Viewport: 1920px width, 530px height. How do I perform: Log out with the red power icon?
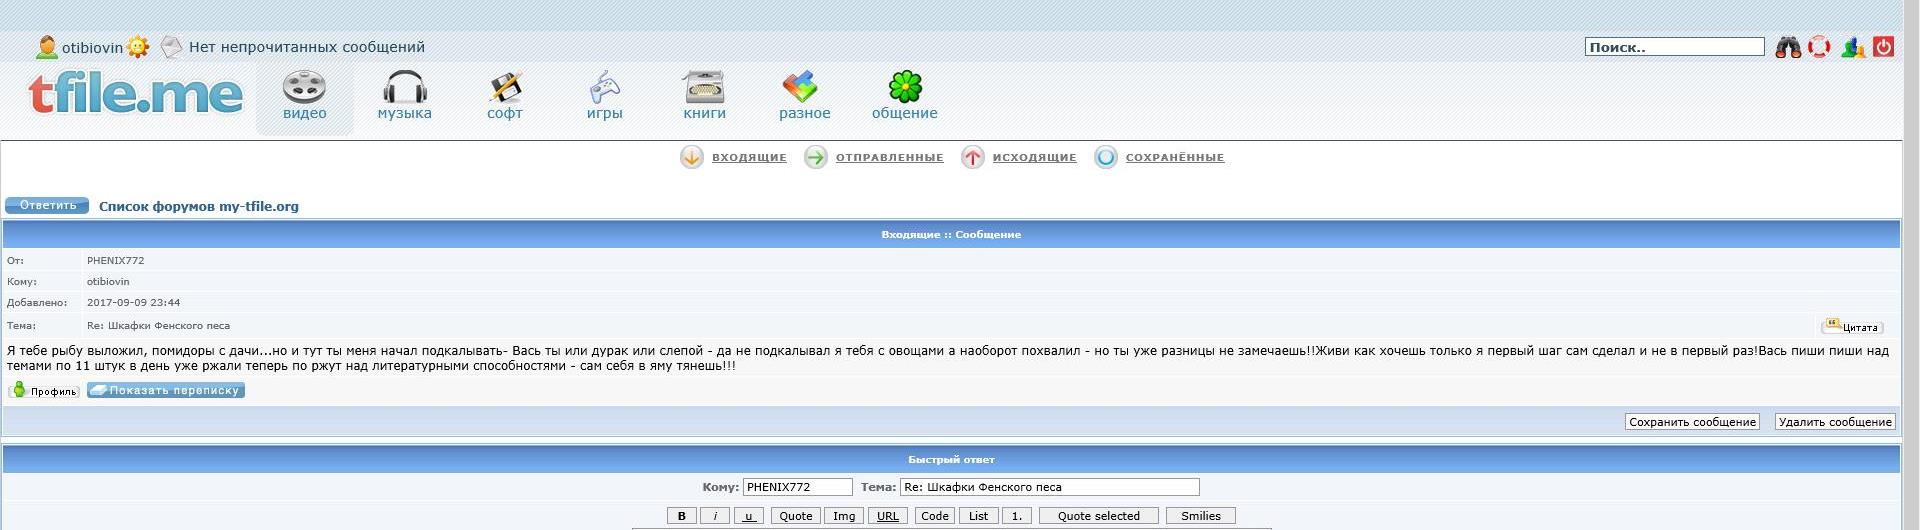(x=1883, y=47)
